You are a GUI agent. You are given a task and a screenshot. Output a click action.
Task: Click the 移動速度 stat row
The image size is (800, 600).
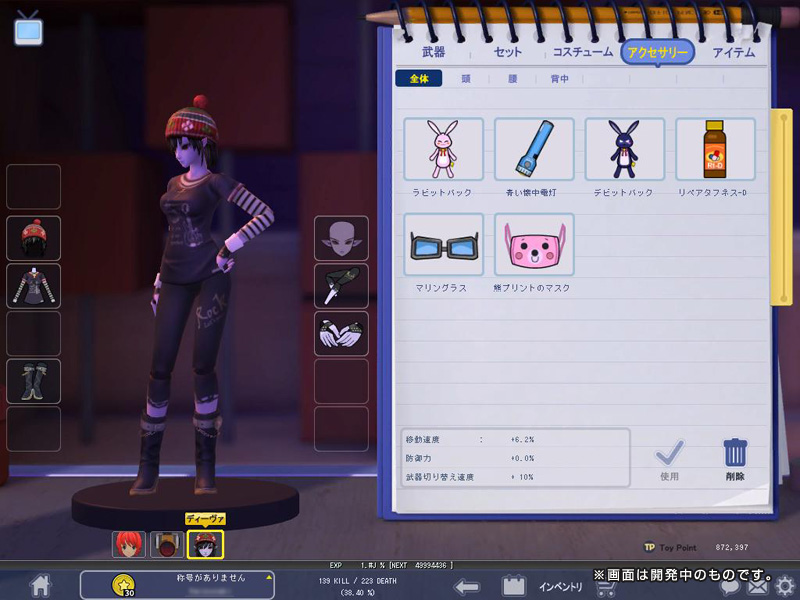515,439
